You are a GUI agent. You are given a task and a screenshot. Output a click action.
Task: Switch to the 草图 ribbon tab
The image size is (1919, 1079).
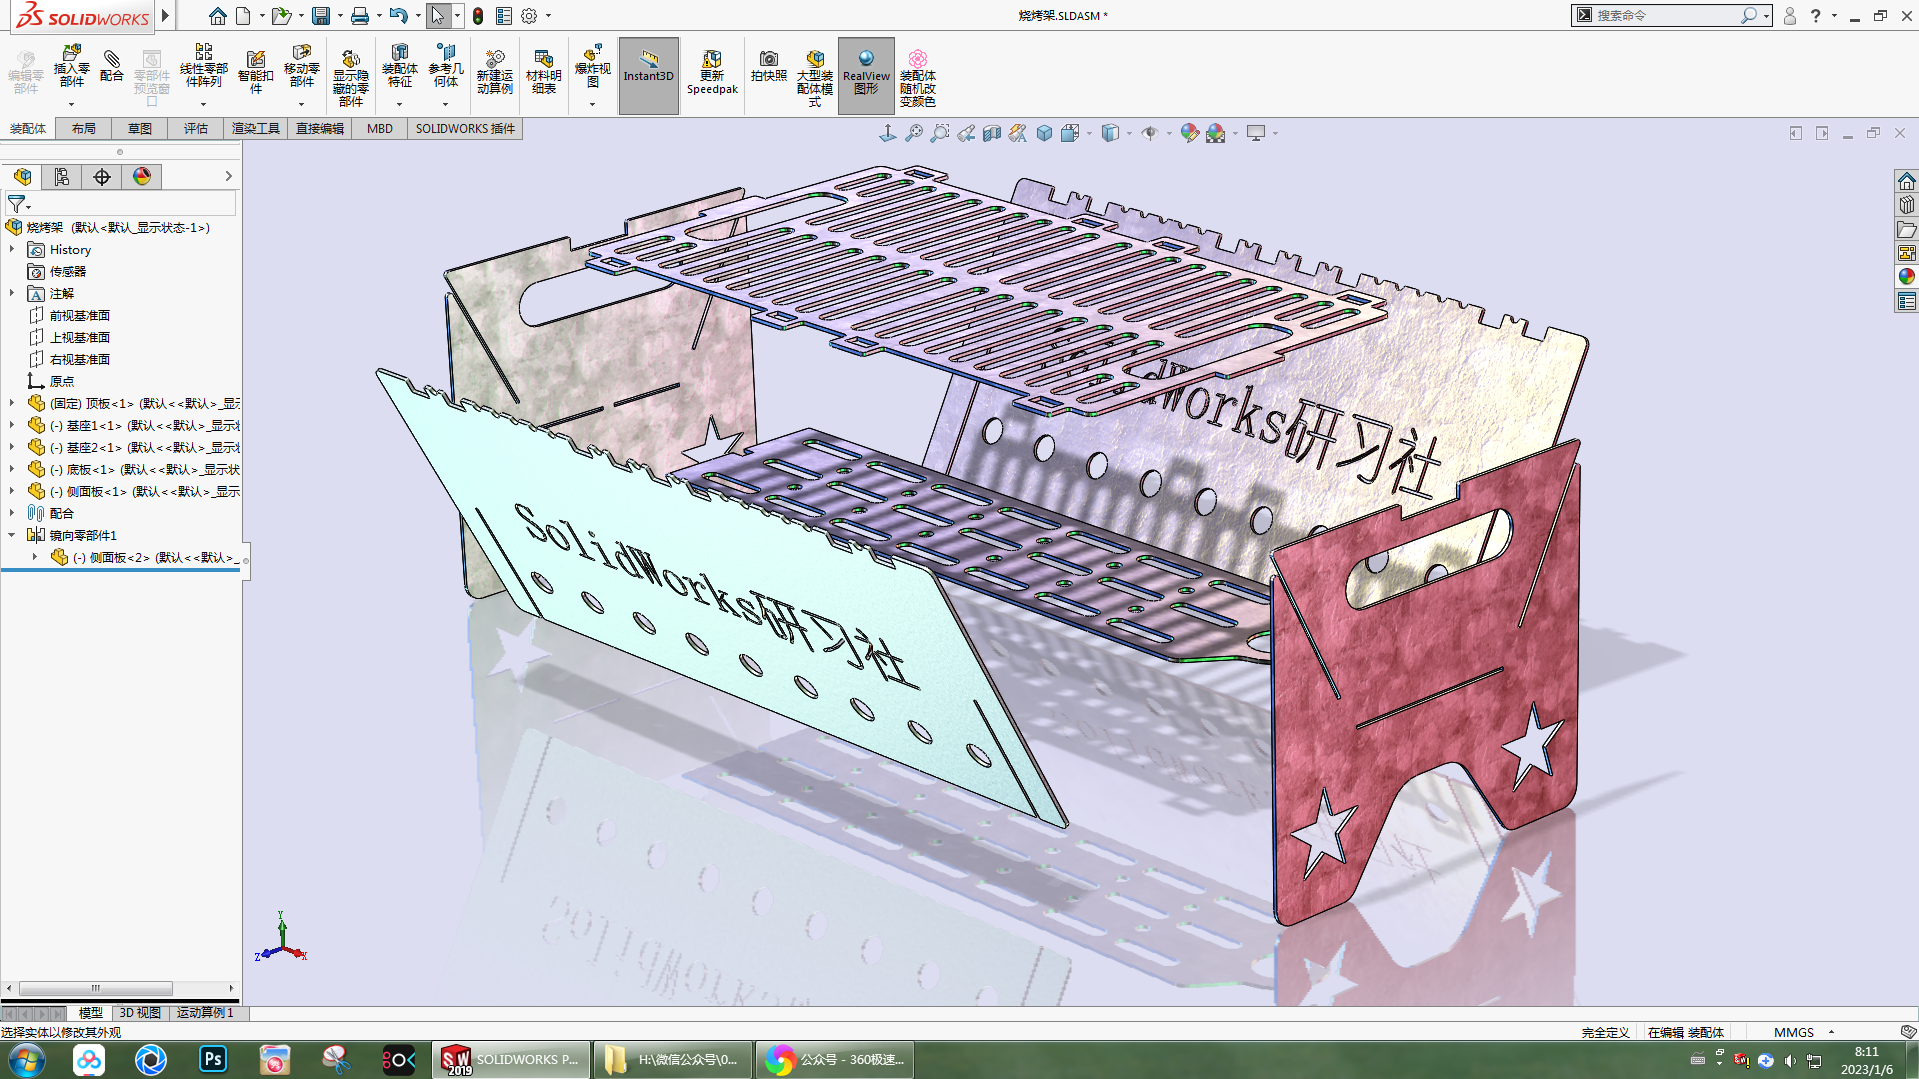point(140,128)
